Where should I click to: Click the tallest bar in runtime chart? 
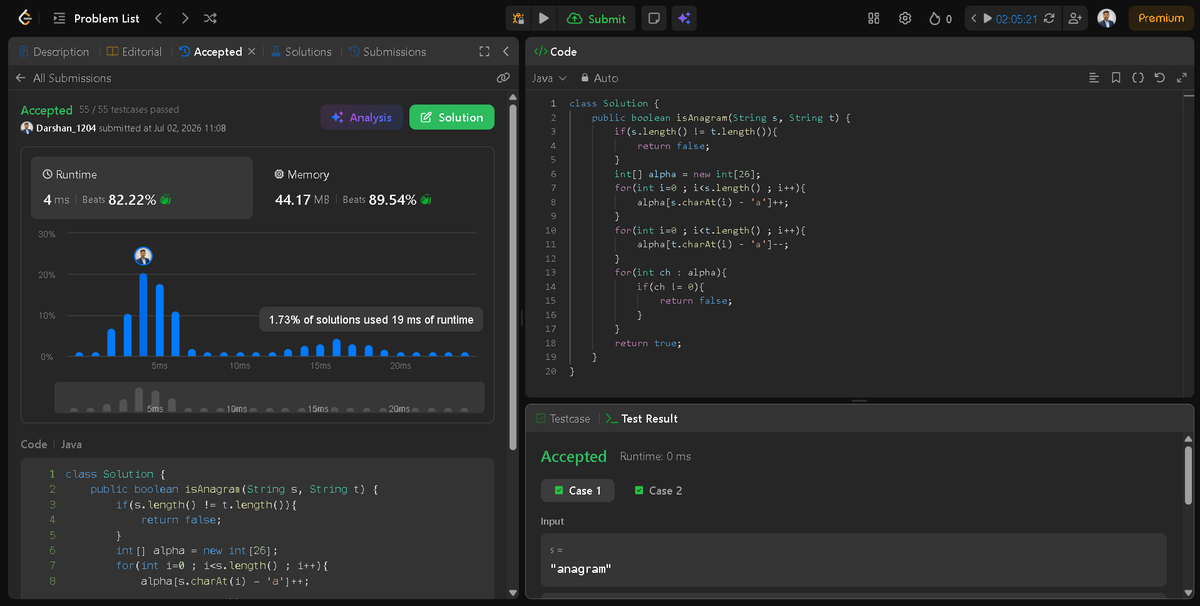(144, 315)
